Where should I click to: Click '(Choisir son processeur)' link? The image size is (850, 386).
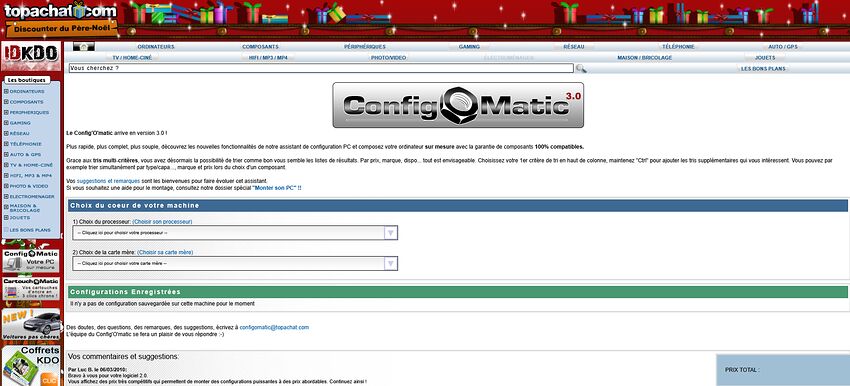pos(162,222)
